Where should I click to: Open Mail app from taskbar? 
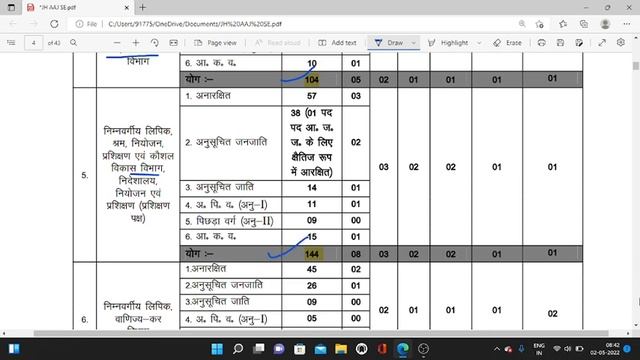320,349
